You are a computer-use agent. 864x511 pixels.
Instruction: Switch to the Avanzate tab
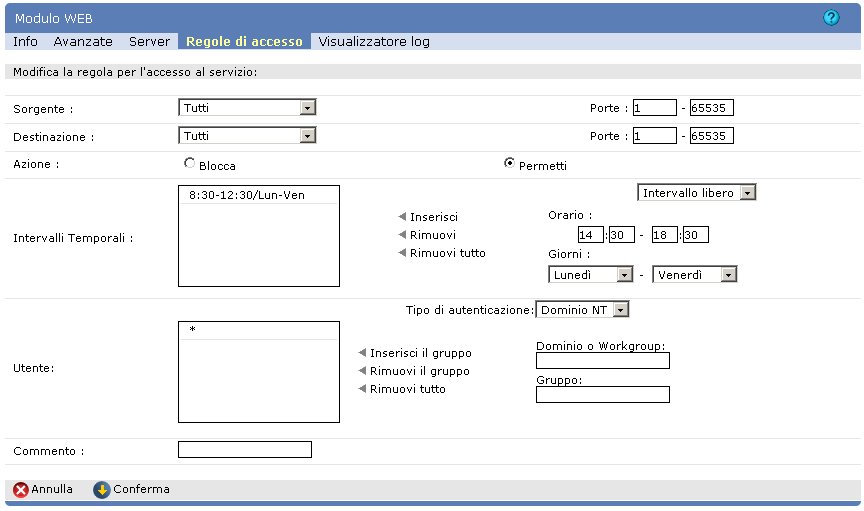[83, 42]
